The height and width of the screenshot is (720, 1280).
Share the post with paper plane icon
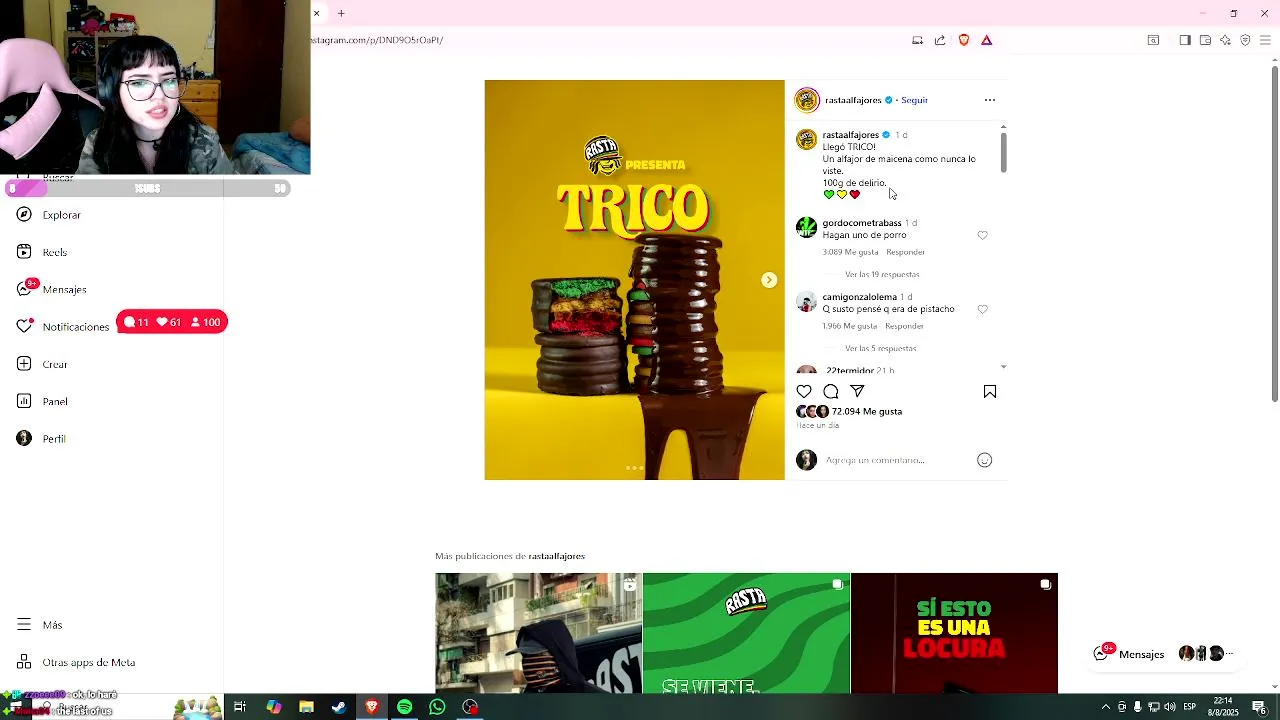point(857,391)
